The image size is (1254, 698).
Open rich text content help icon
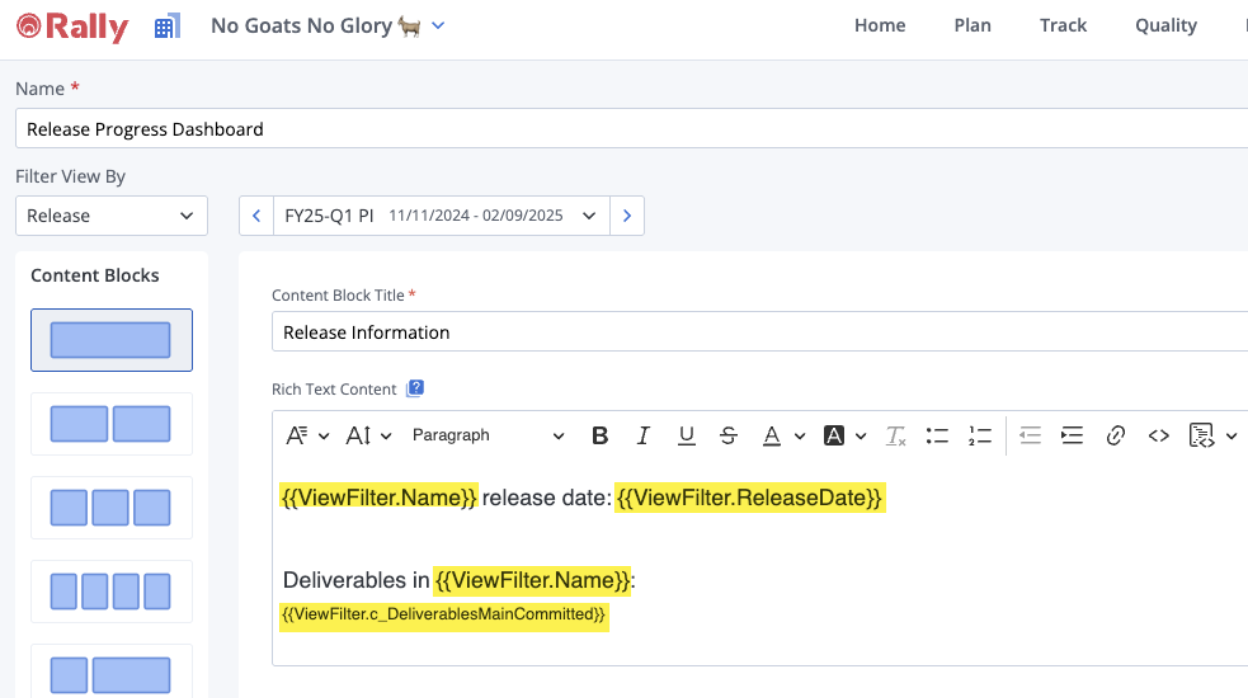click(415, 389)
